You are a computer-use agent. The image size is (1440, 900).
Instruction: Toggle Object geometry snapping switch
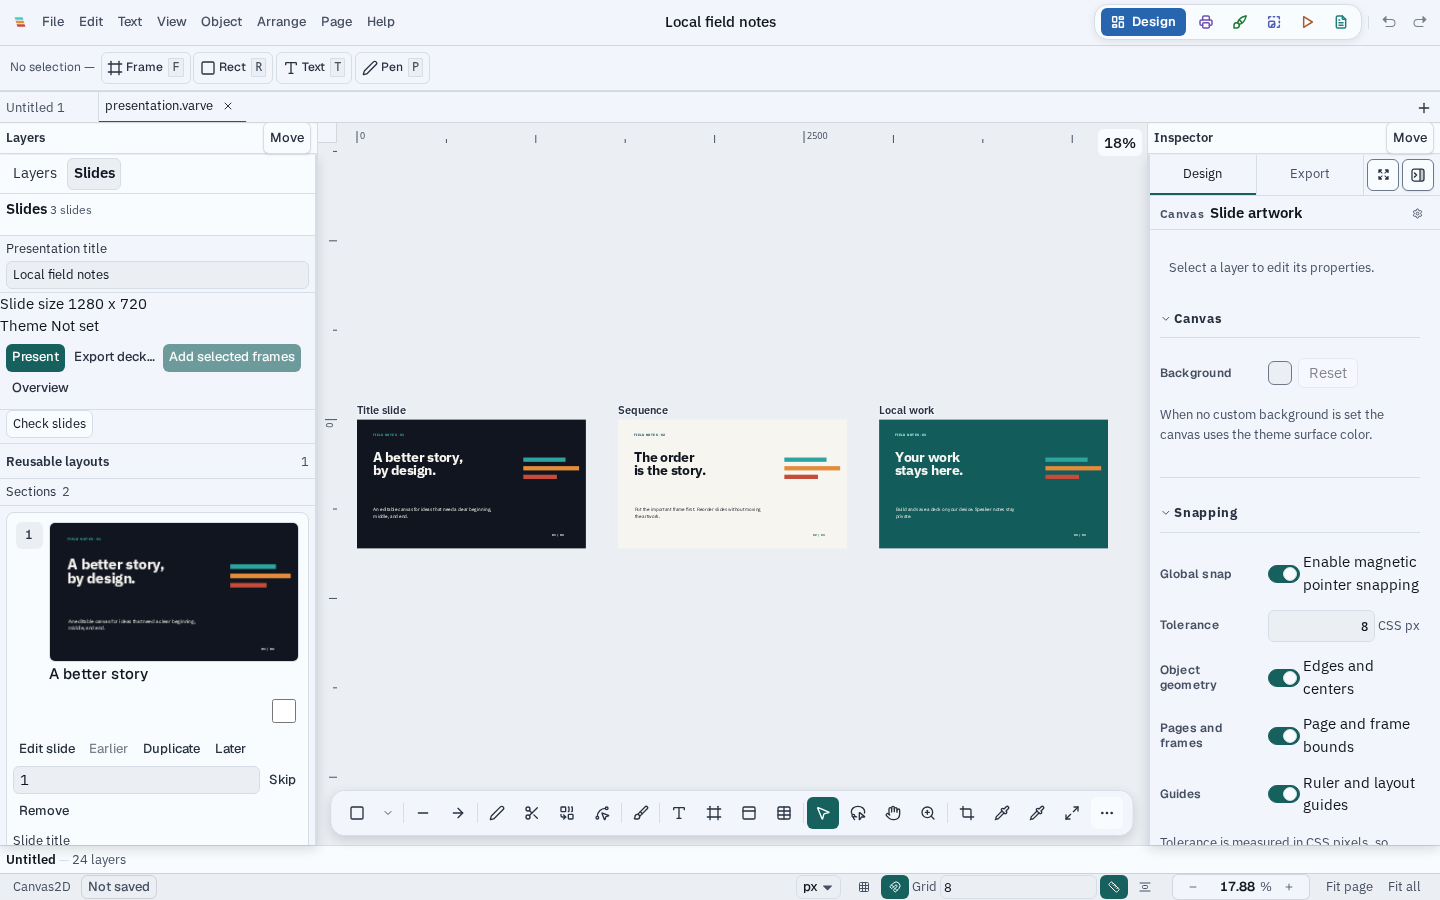1284,678
